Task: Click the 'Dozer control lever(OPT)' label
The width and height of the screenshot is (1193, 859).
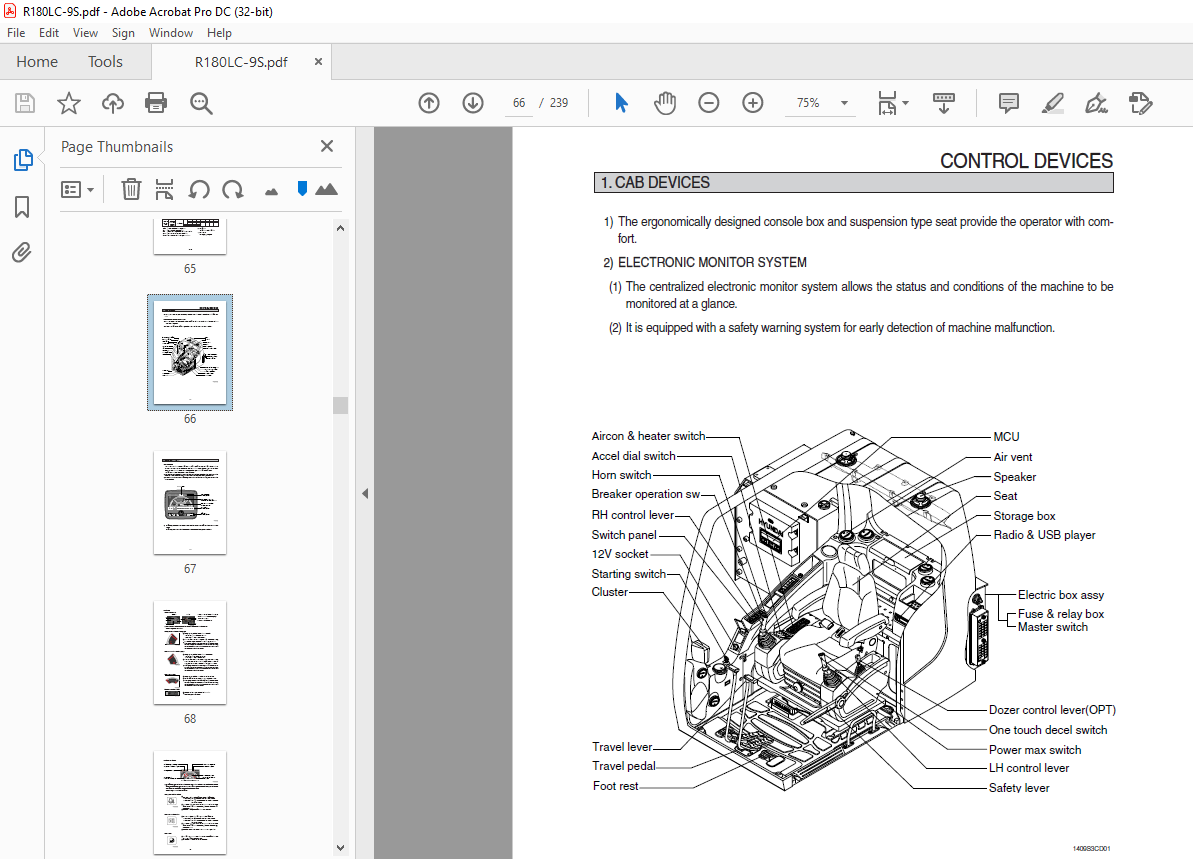Action: click(x=1052, y=710)
